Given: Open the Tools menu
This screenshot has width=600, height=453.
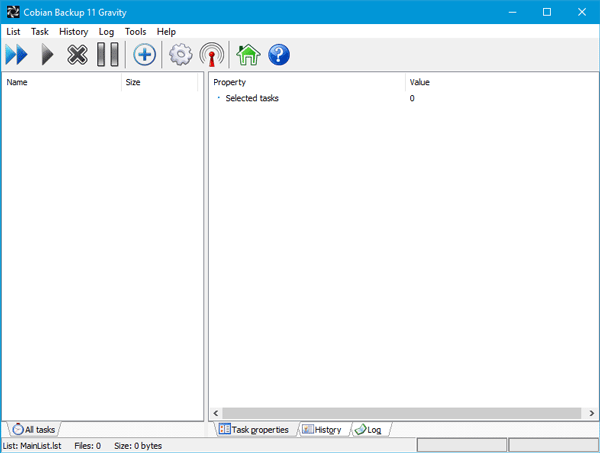Looking at the screenshot, I should [x=135, y=32].
